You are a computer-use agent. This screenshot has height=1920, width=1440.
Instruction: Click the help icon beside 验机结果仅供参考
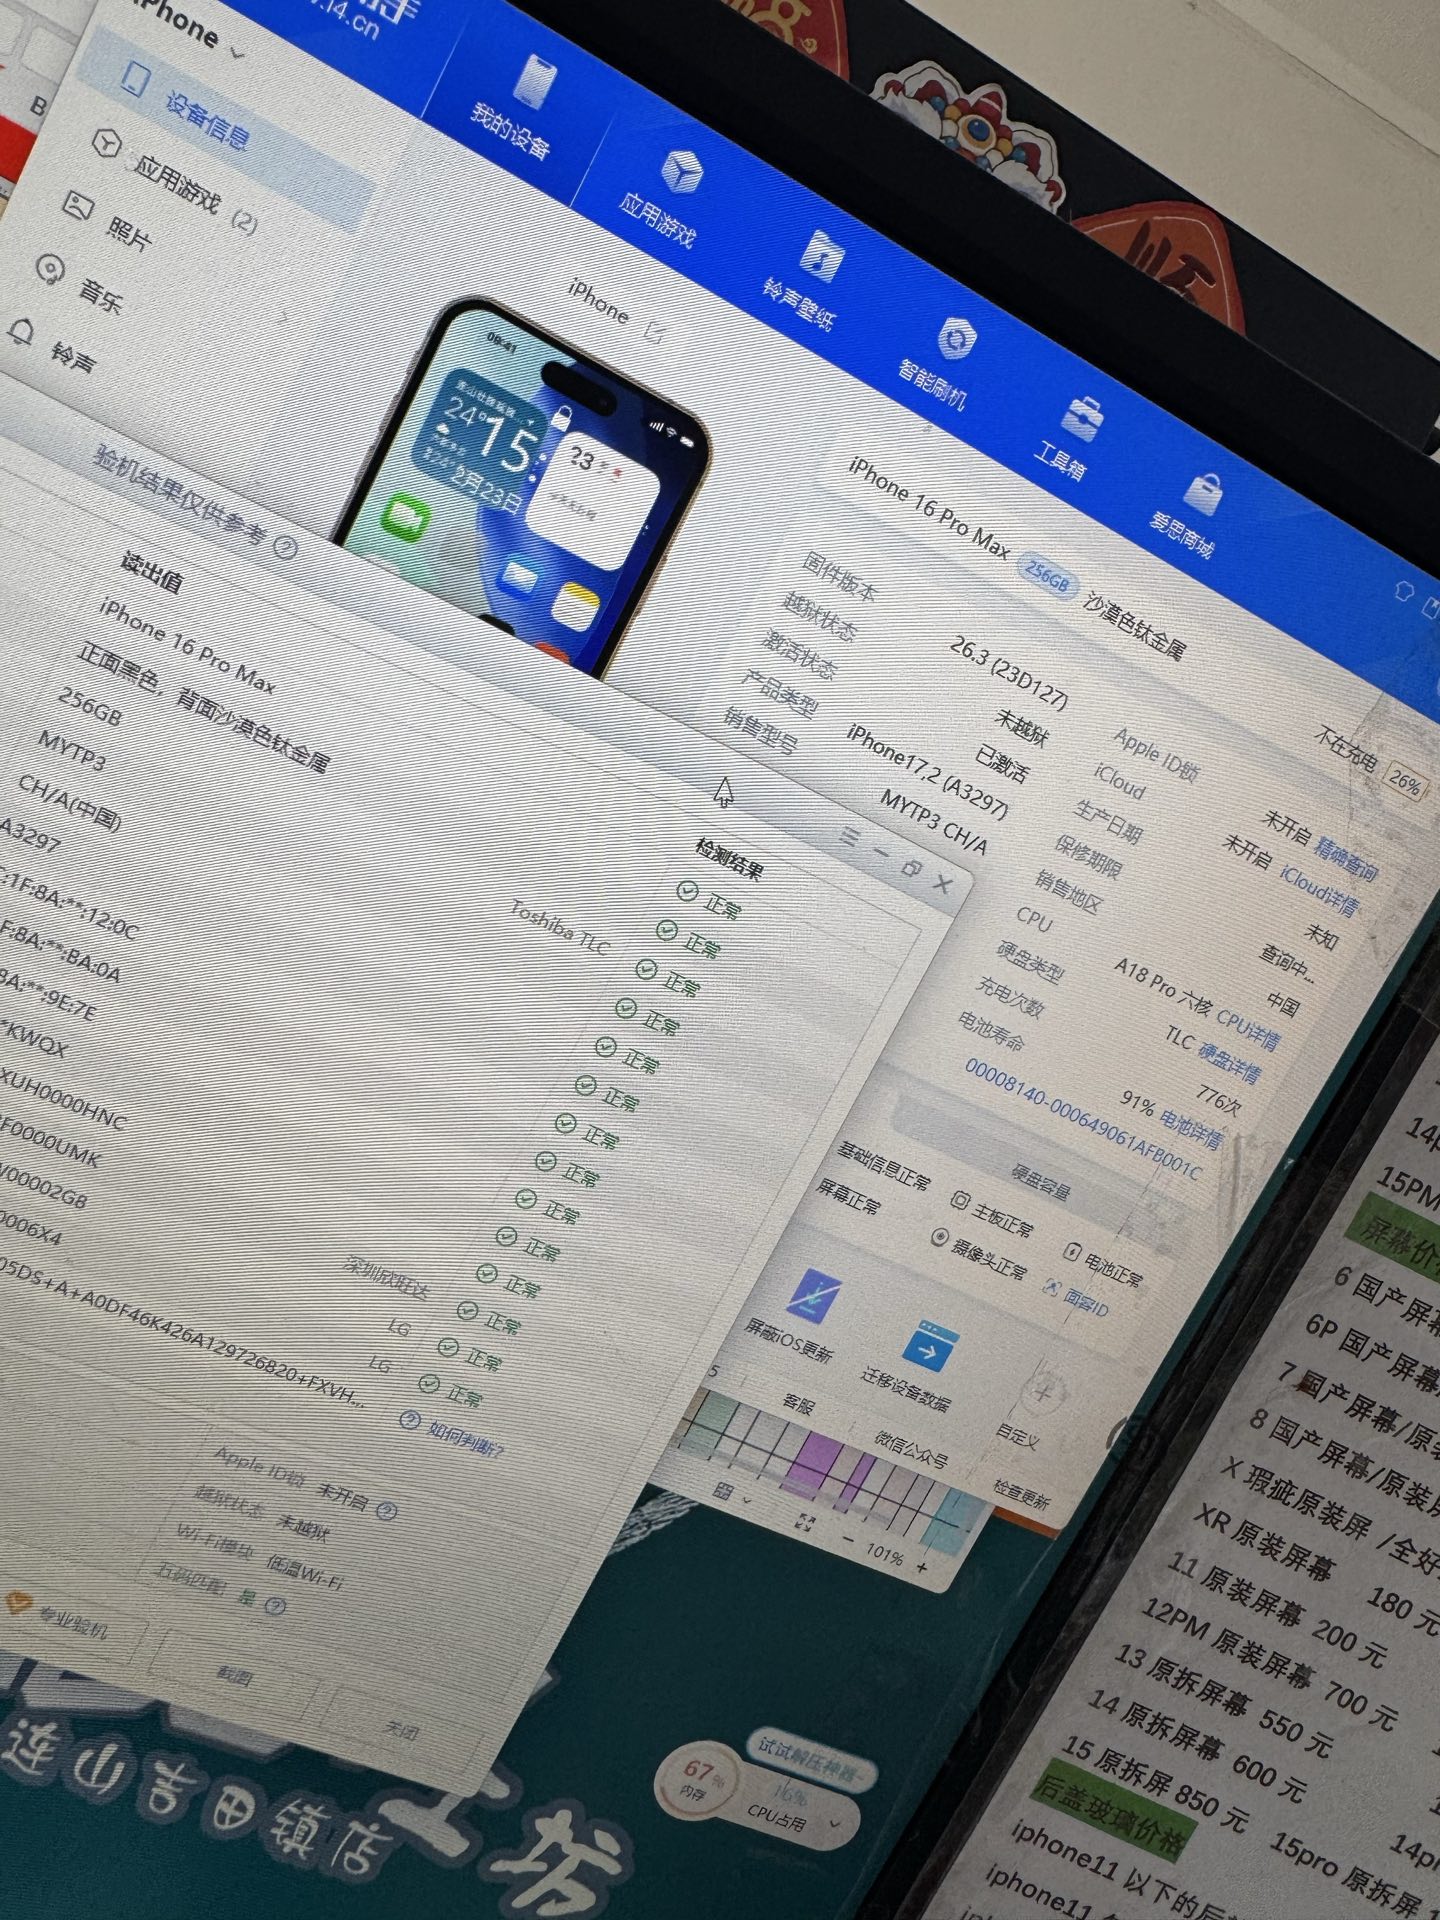coord(285,547)
